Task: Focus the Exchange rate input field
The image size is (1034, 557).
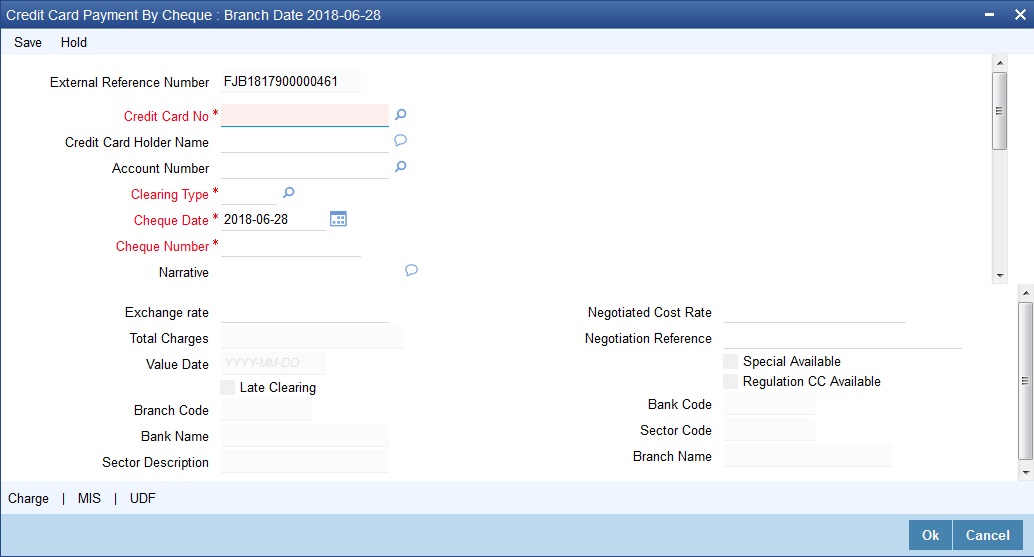Action: [x=305, y=312]
